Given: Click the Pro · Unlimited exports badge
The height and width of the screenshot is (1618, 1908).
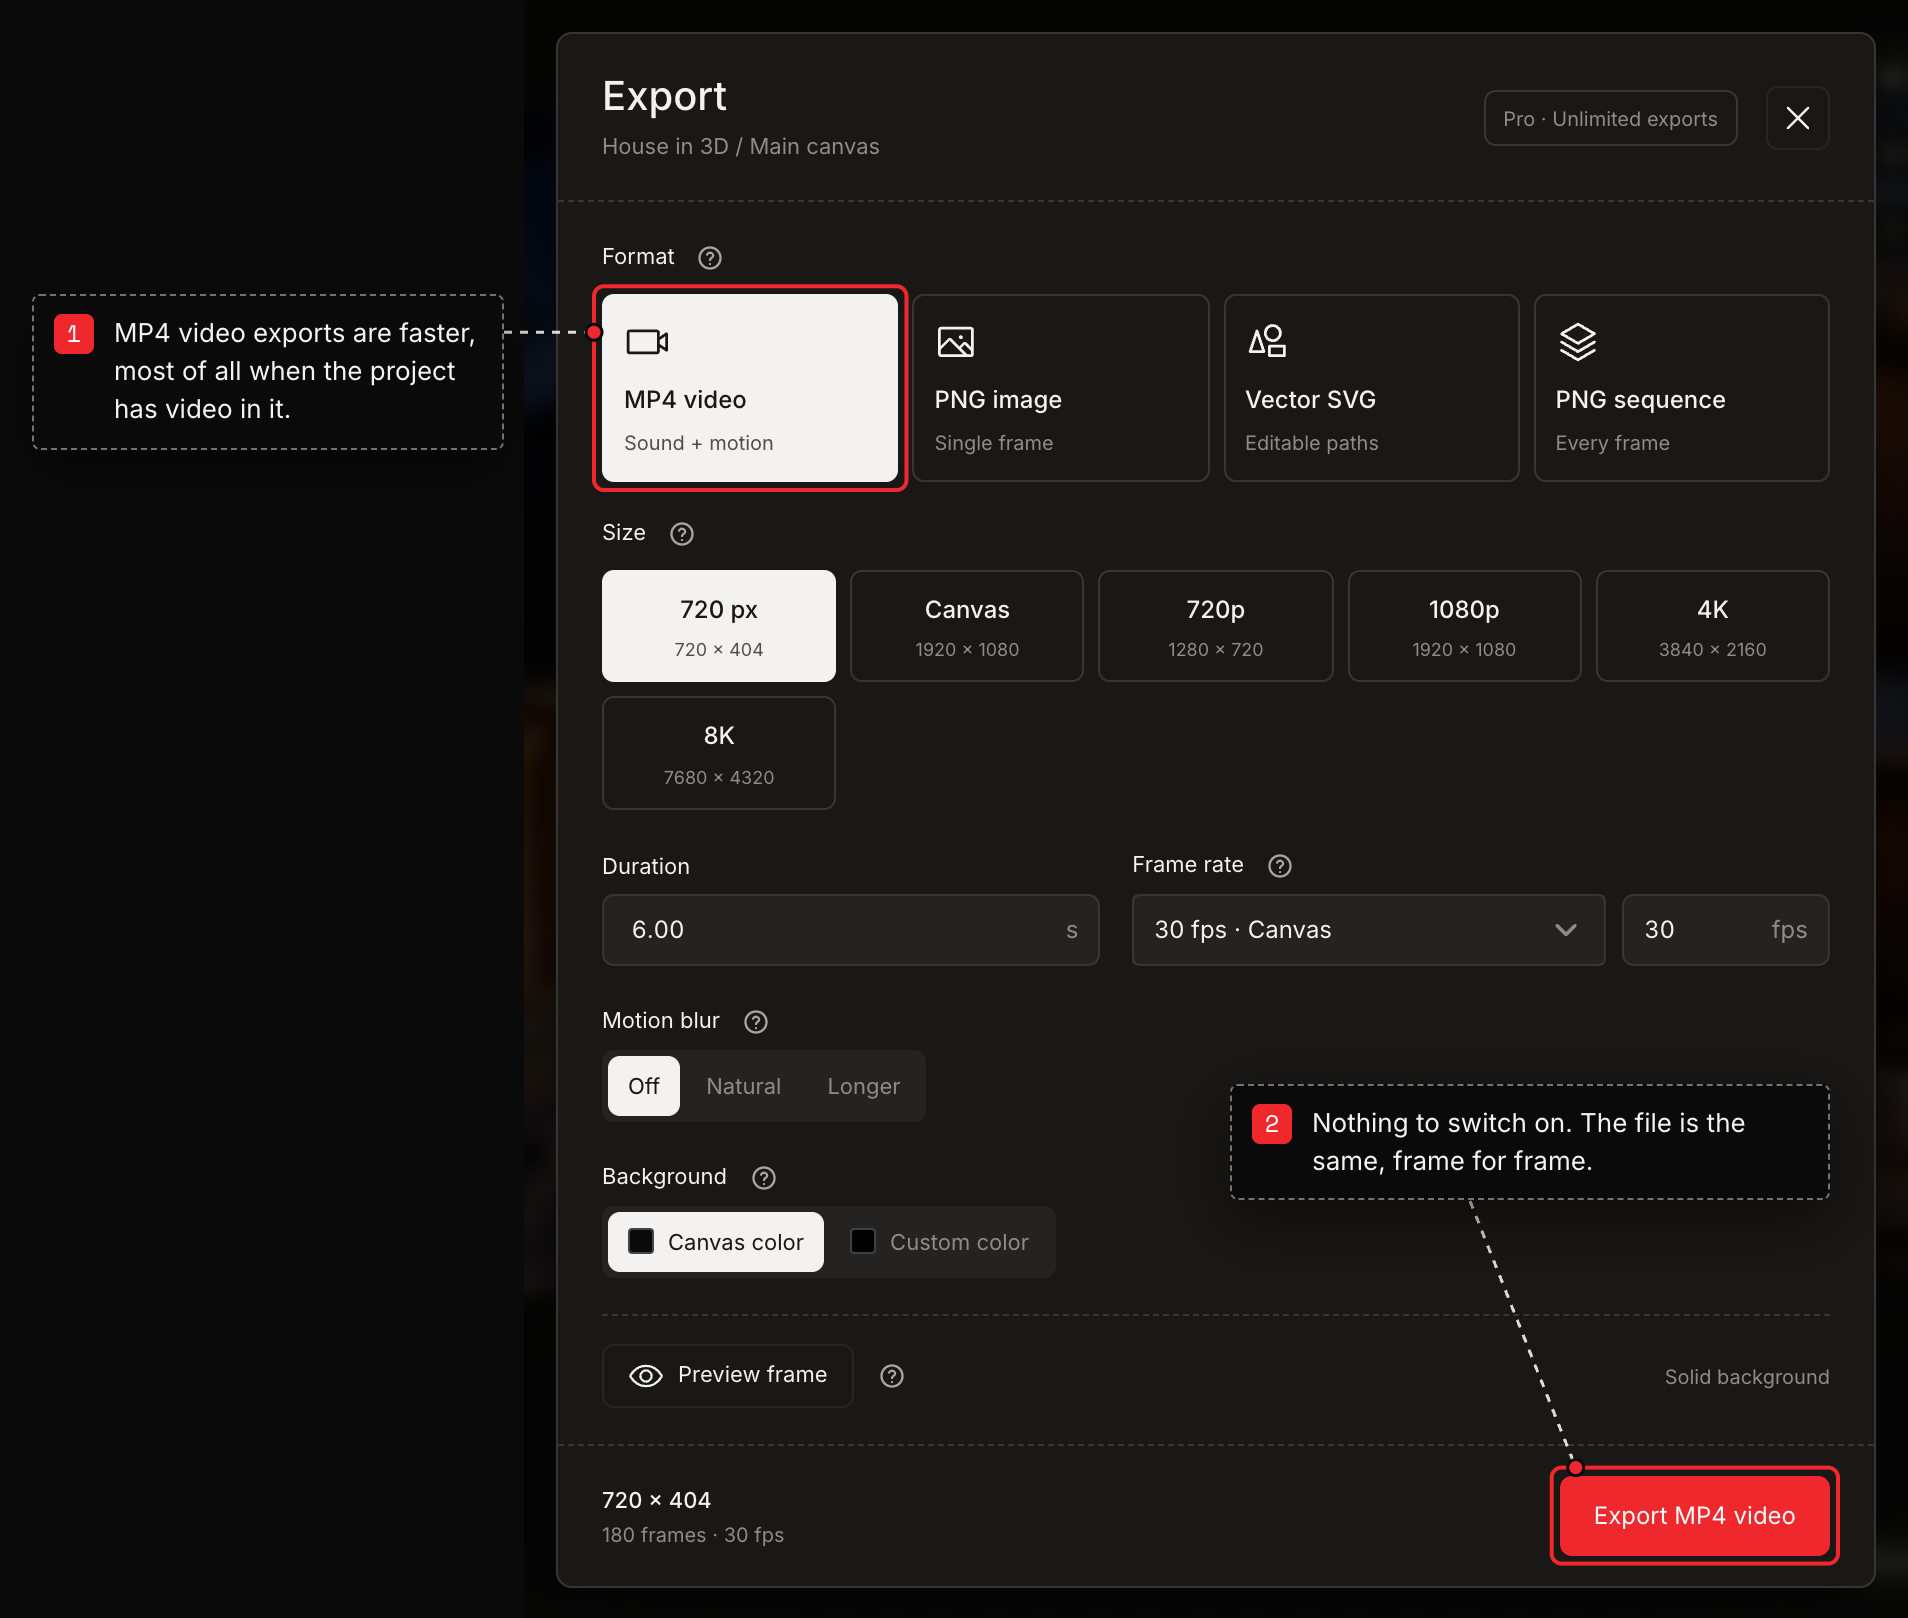Looking at the screenshot, I should tap(1610, 119).
